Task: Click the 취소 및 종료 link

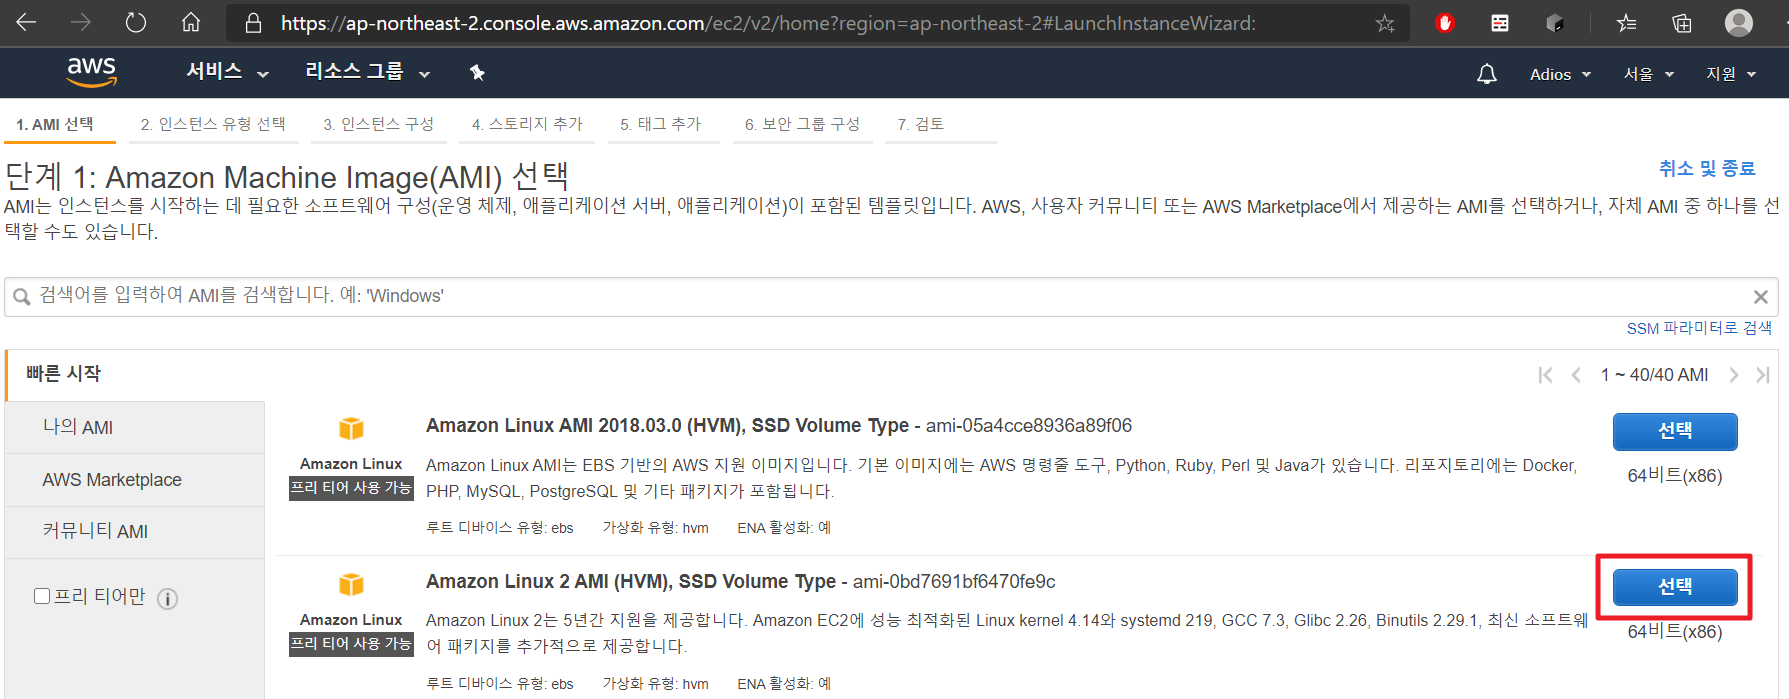Action: tap(1707, 169)
